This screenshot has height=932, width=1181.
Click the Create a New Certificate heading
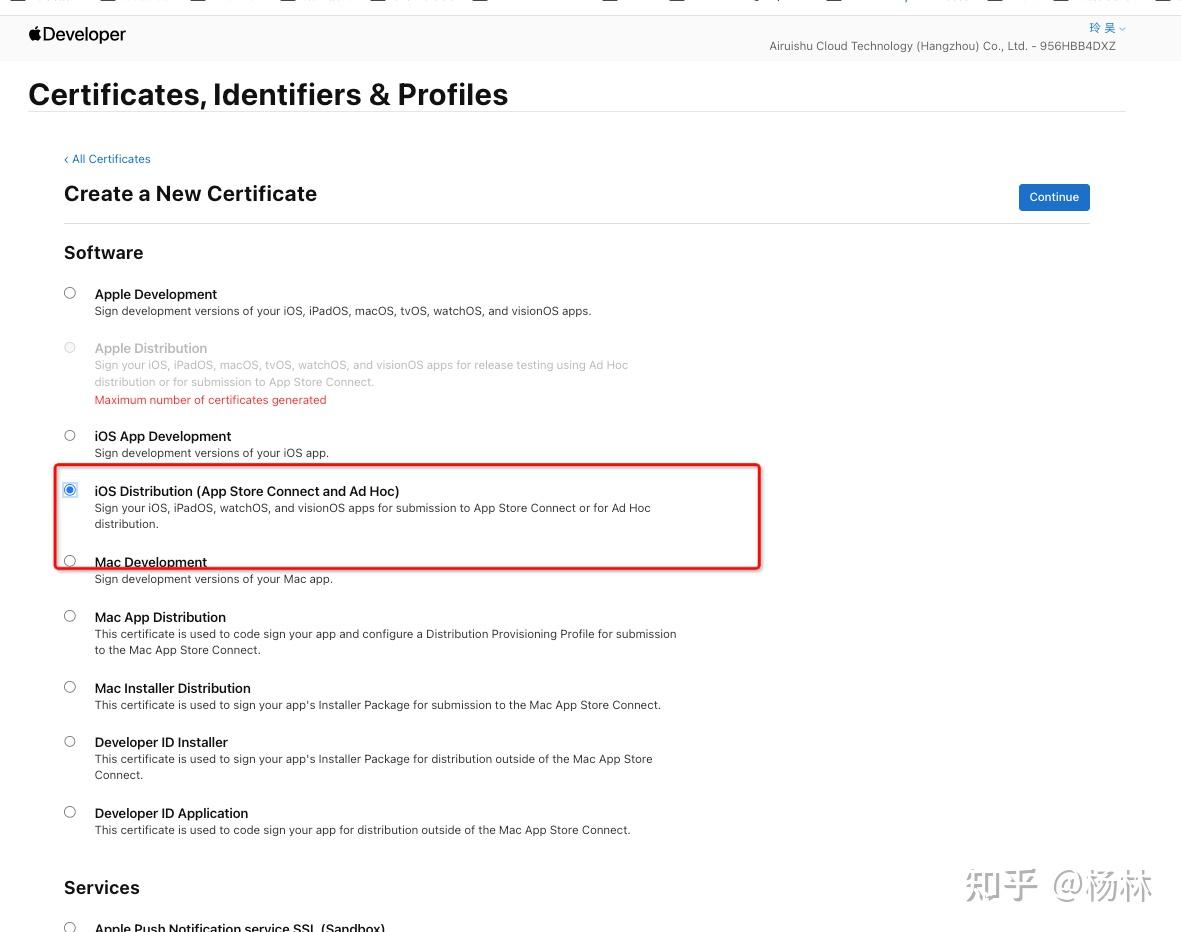pos(190,193)
